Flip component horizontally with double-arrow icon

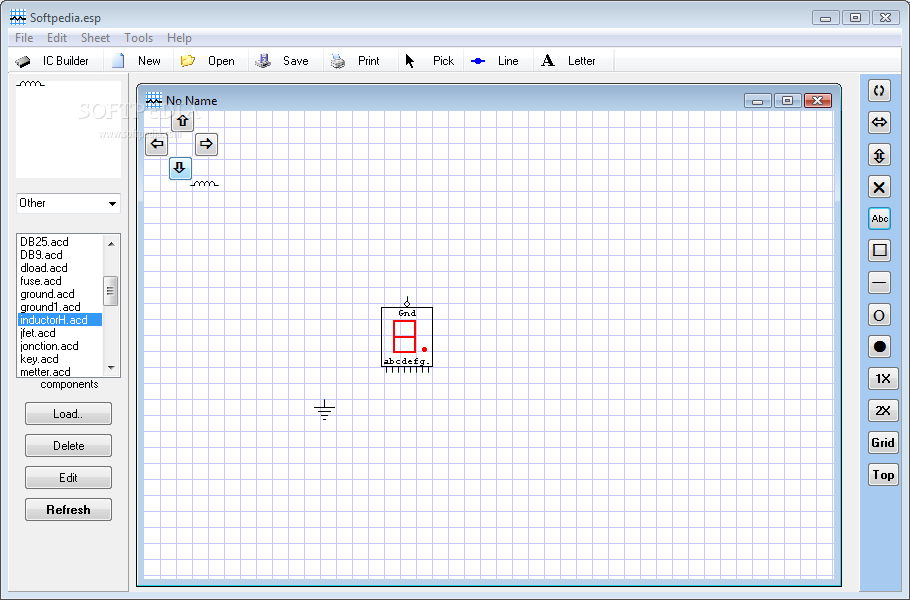879,122
